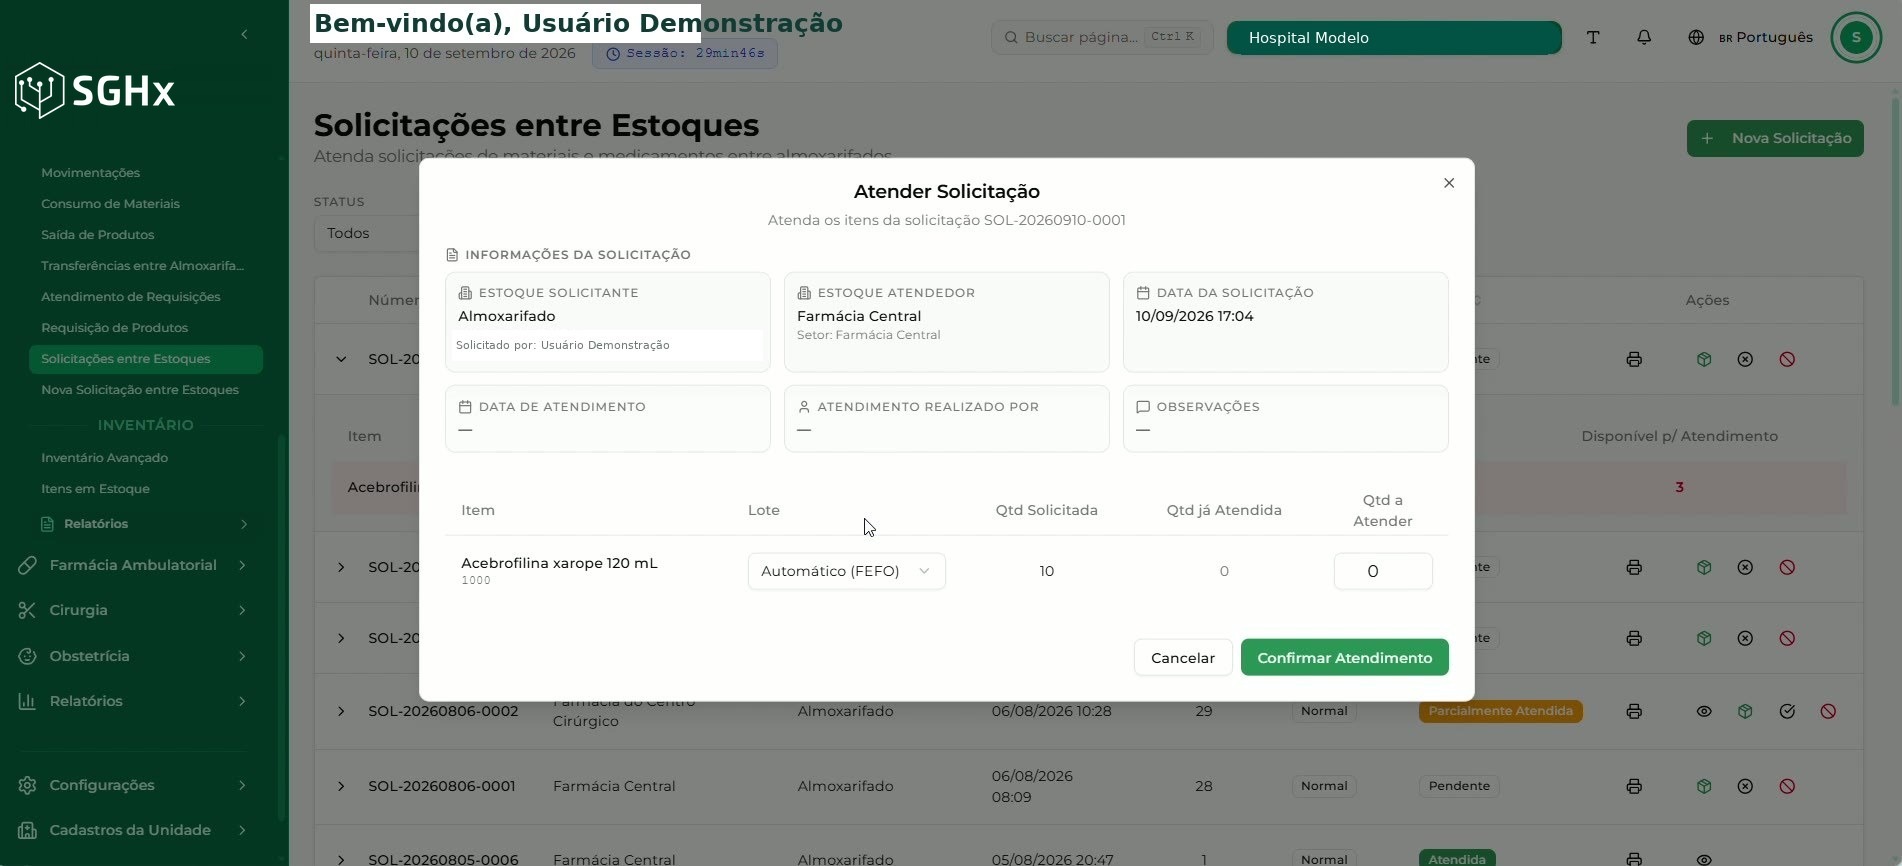
Task: Open the Status filter showing Todos
Action: [x=368, y=233]
